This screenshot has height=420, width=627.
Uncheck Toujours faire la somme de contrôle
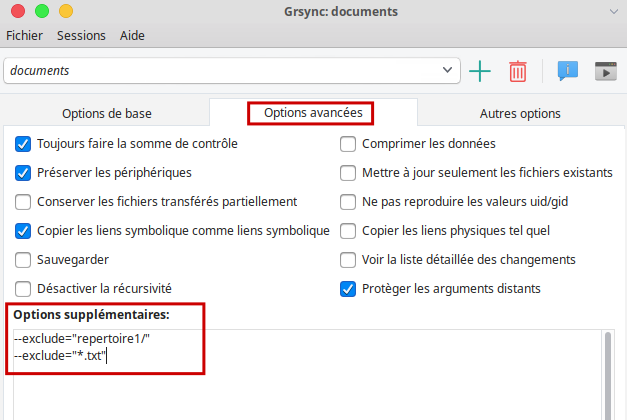tap(23, 144)
